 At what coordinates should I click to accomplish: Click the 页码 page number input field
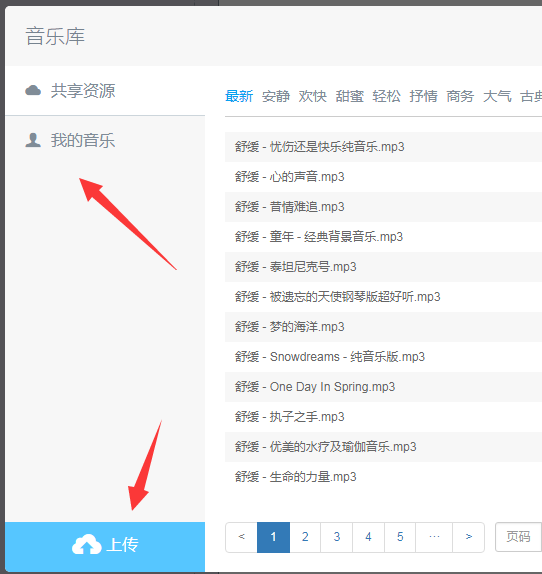point(519,537)
